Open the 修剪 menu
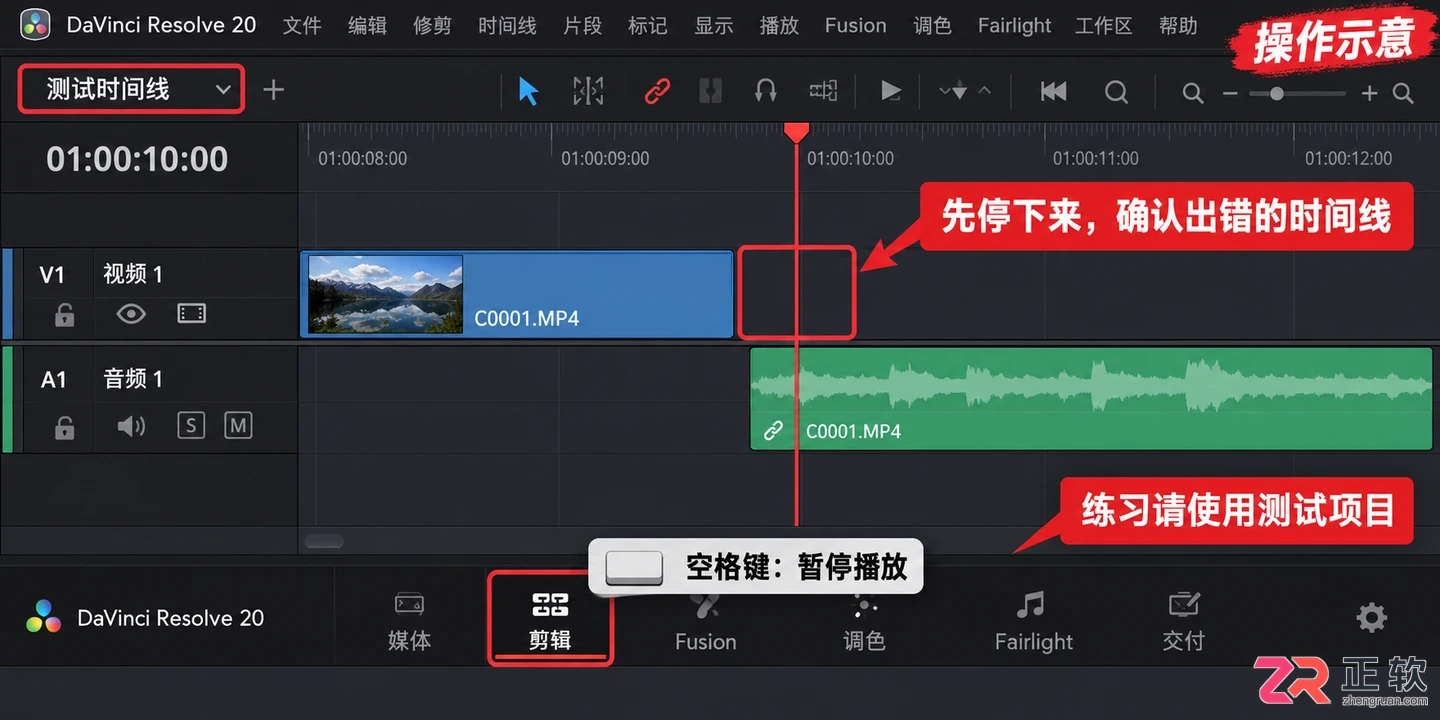 (x=432, y=26)
